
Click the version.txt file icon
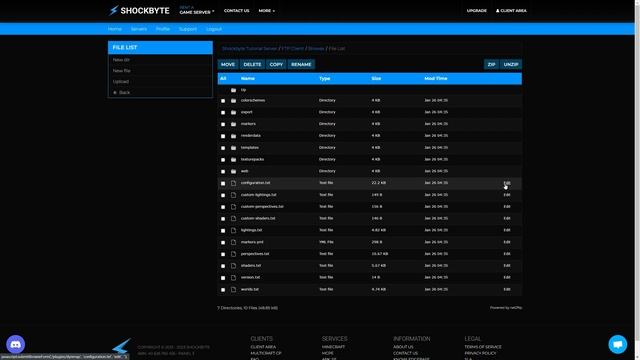[233, 278]
